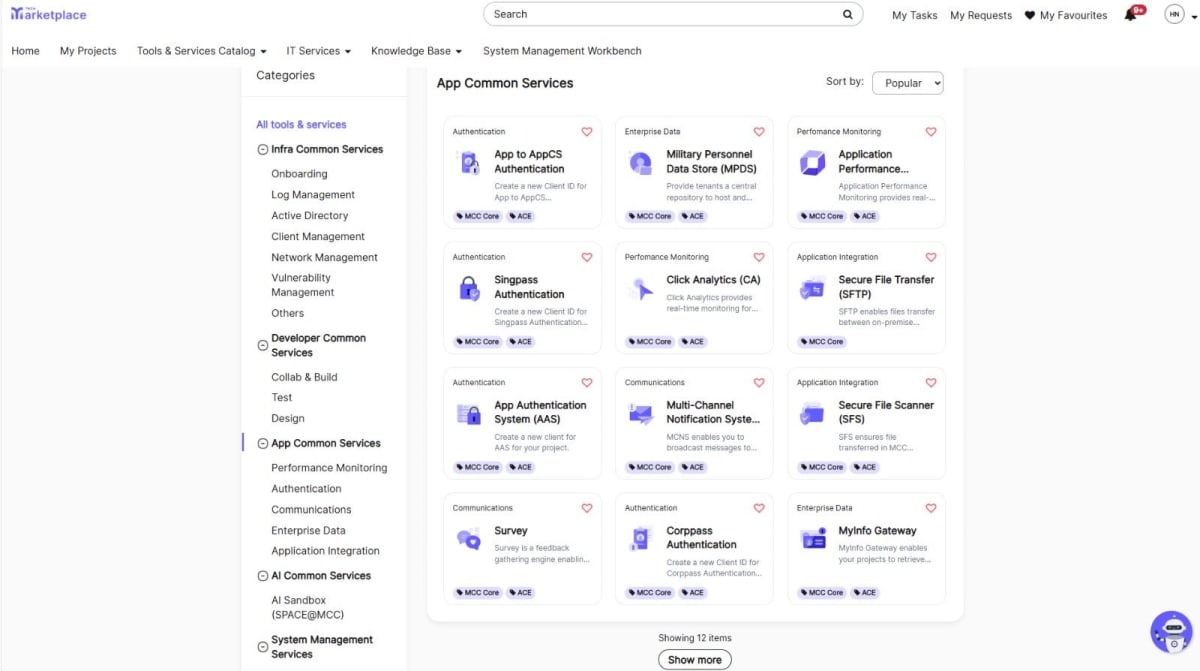
Task: Select the Vulnerability Management subcategory
Action: 303,285
